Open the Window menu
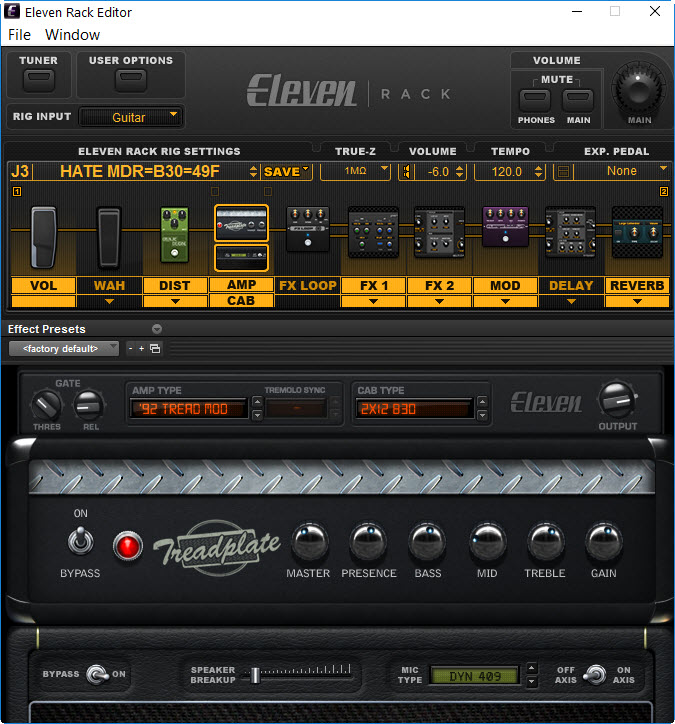The image size is (675, 724). click(x=72, y=35)
